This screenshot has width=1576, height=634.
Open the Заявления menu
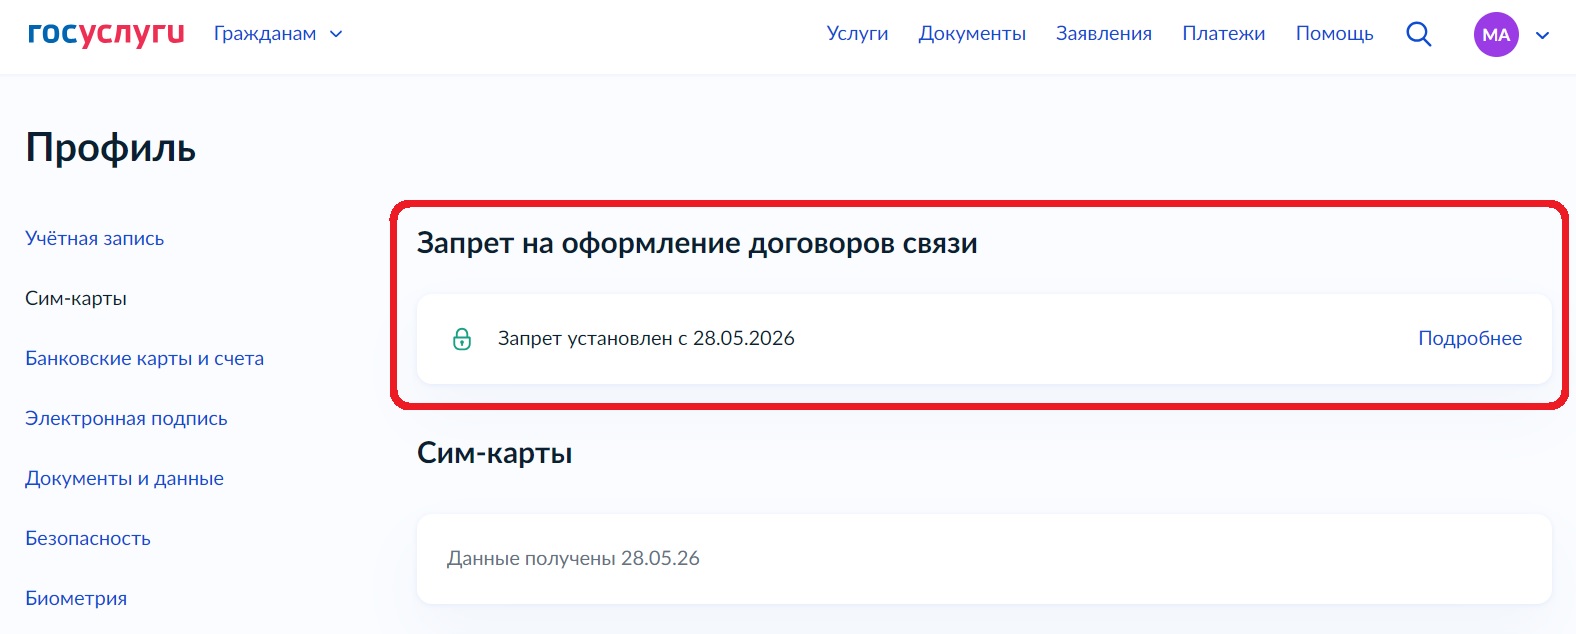tap(1104, 33)
